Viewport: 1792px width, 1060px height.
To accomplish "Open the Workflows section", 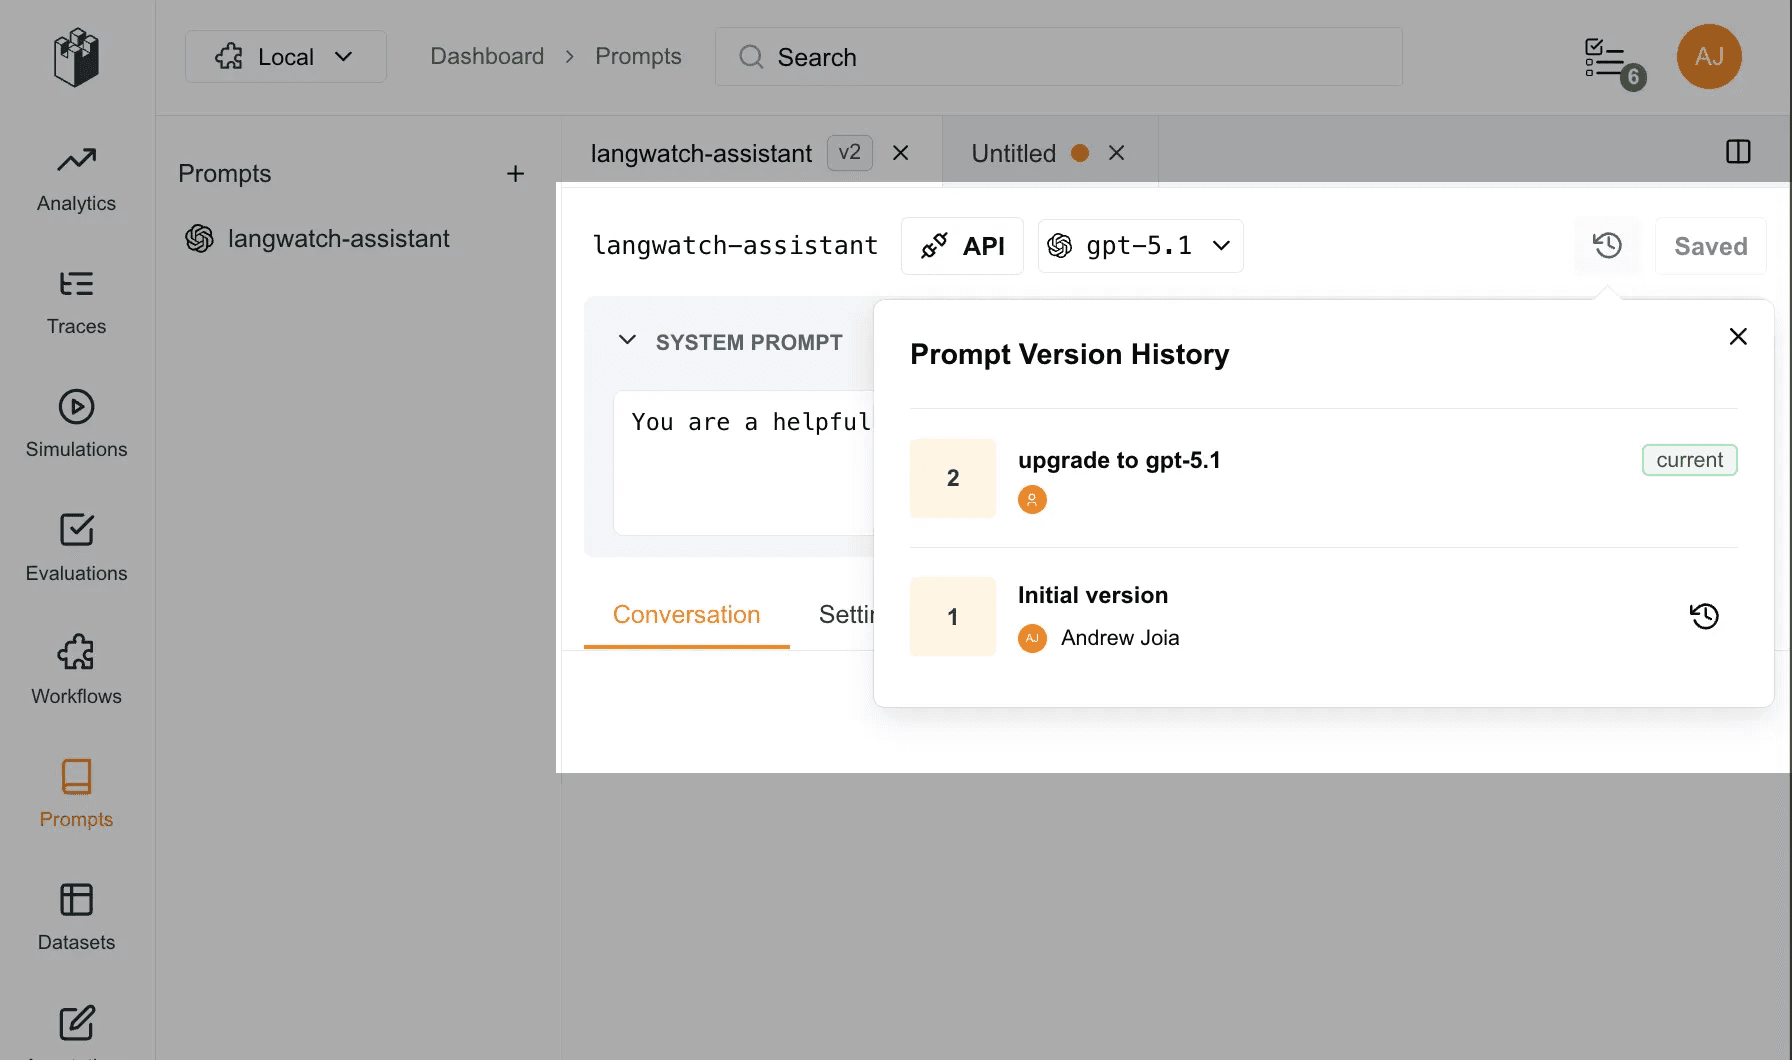I will pyautogui.click(x=76, y=672).
